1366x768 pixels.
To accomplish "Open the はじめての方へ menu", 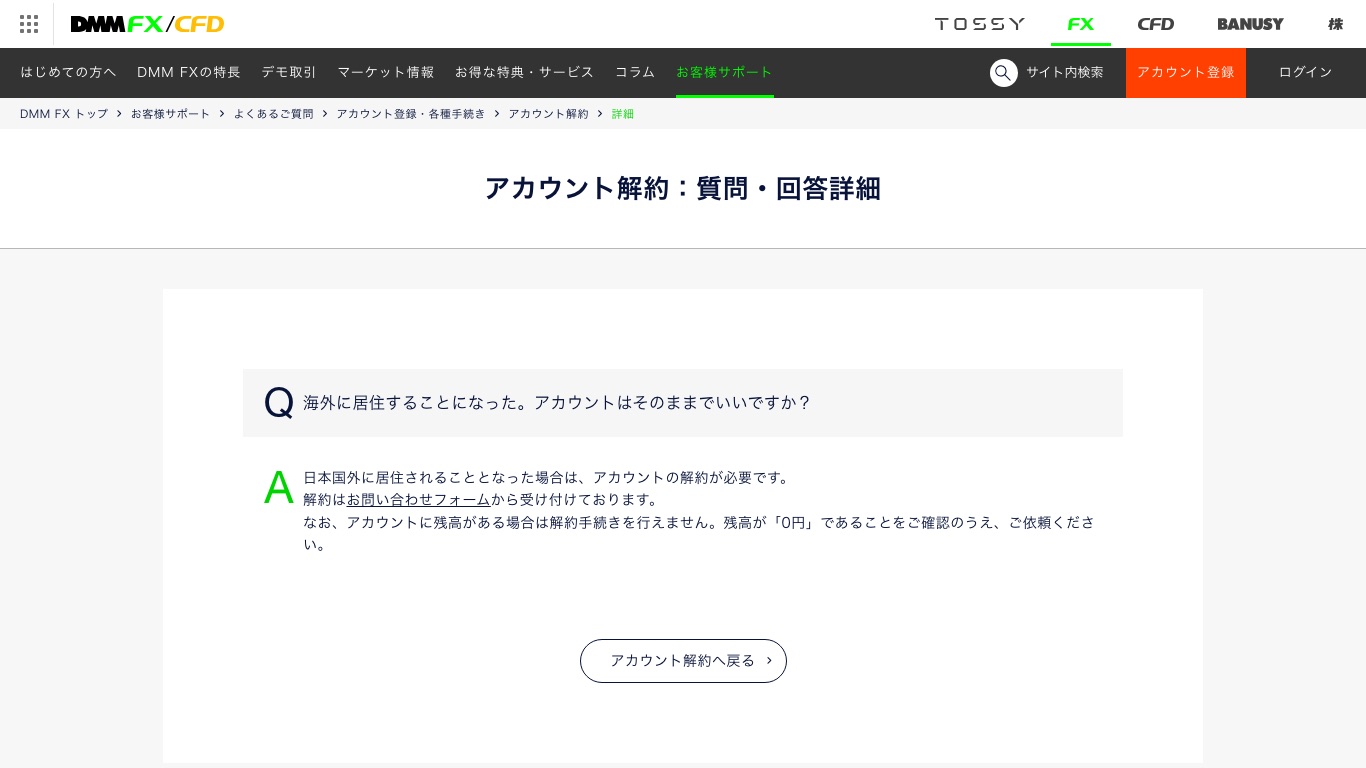I will [69, 72].
